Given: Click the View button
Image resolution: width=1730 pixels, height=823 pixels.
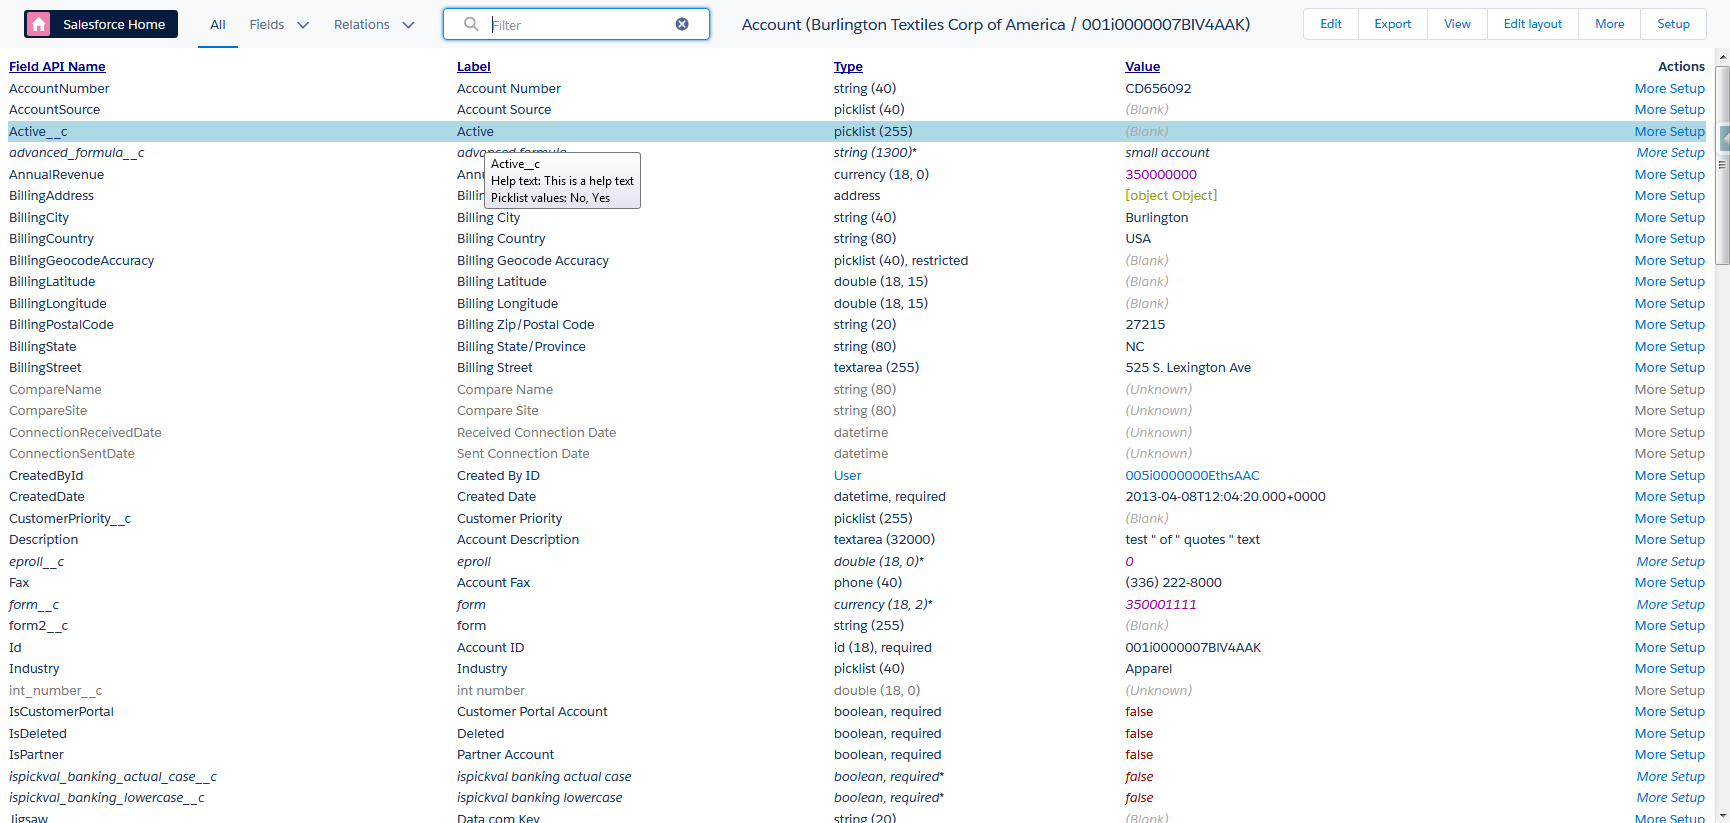Looking at the screenshot, I should coord(1457,24).
